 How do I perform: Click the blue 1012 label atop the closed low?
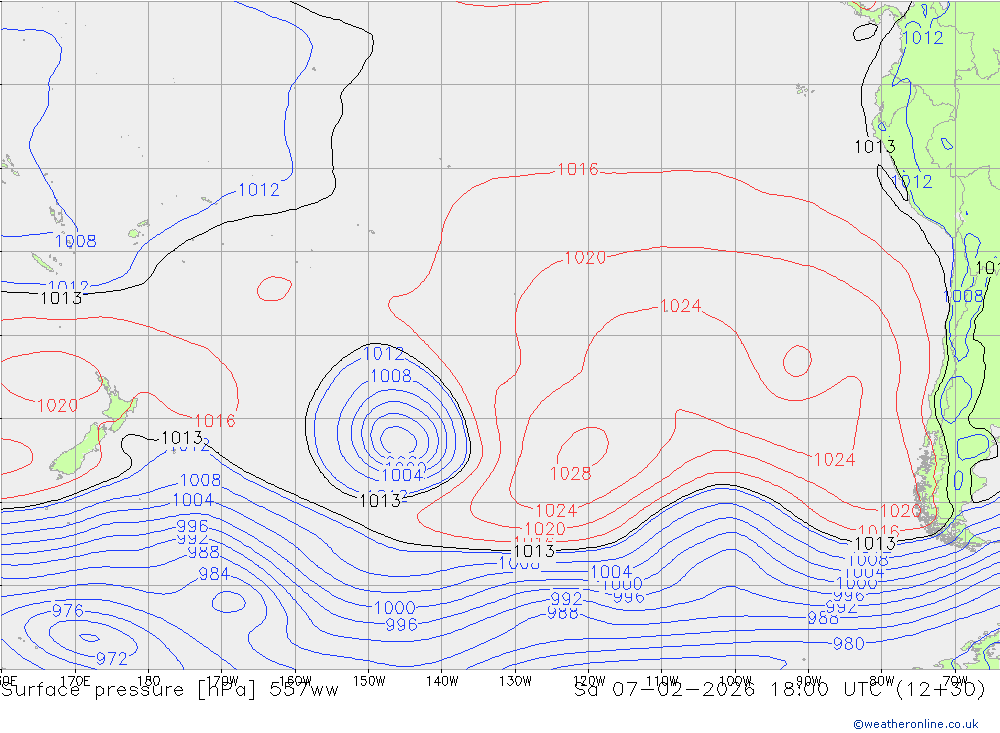coord(384,353)
